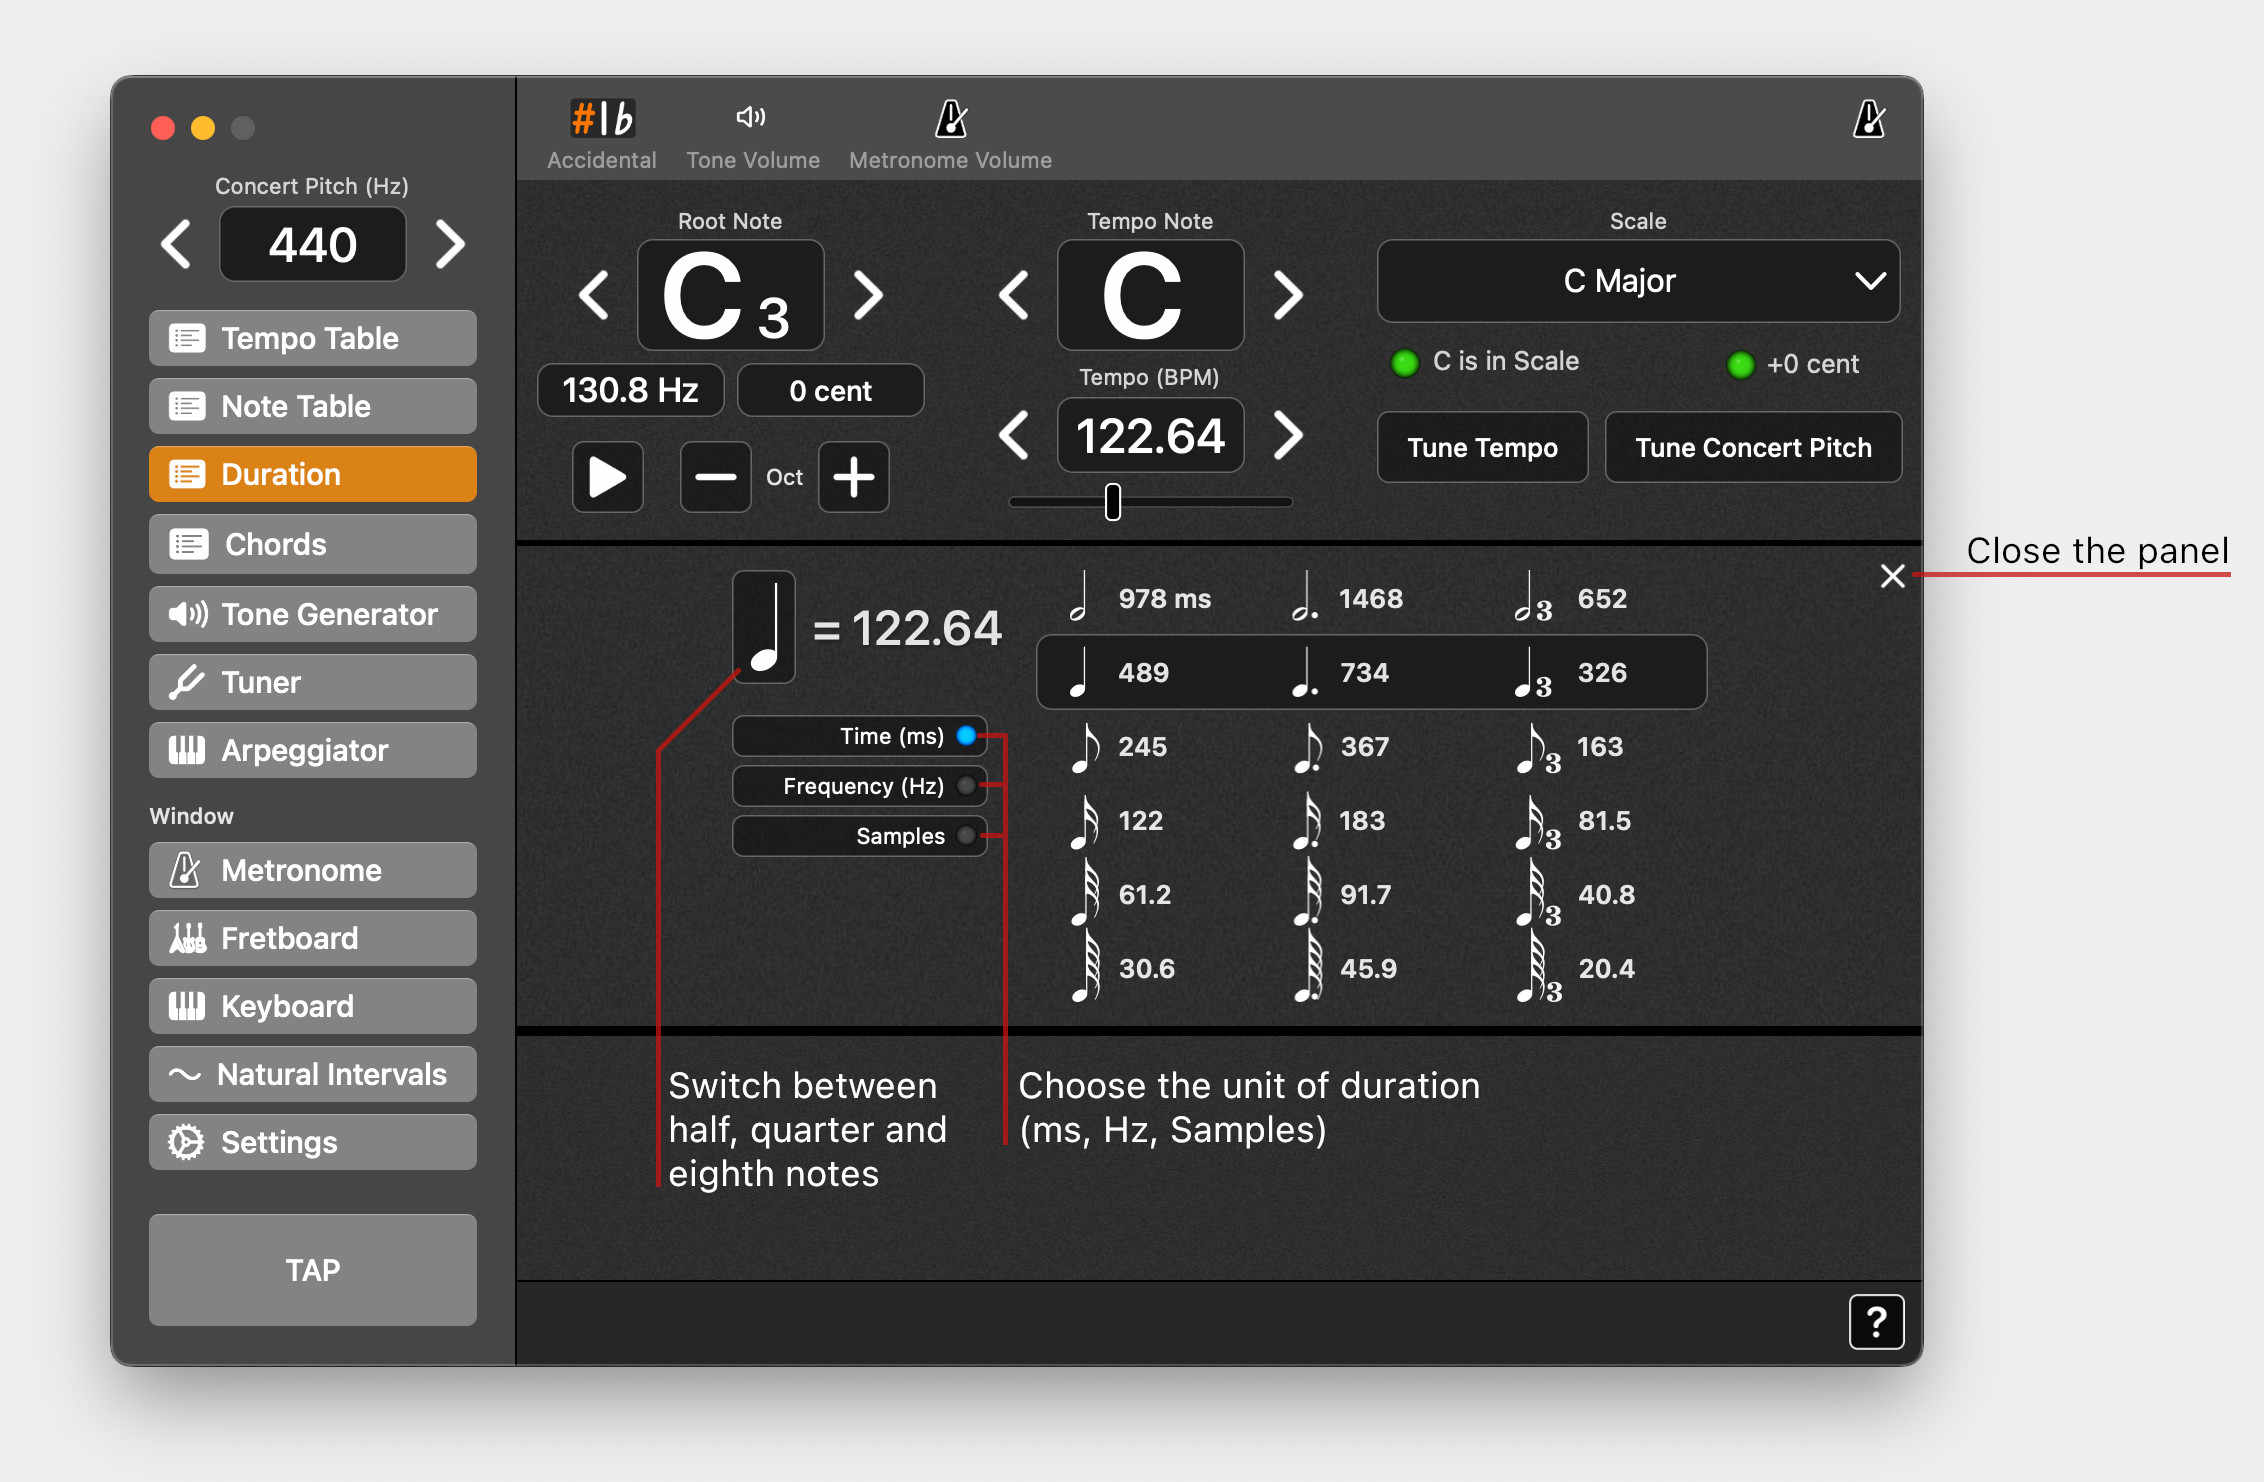
Task: Click the 122.64 tempo BPM field
Action: point(1151,435)
